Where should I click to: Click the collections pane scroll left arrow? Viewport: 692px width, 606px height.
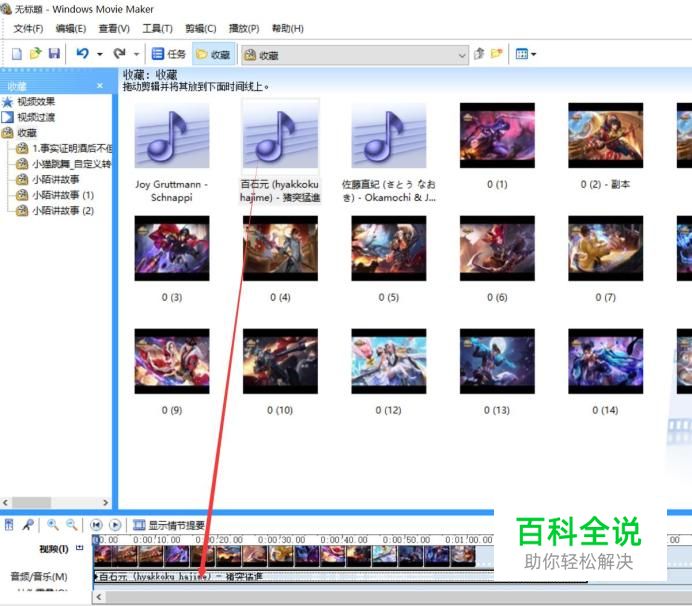pyautogui.click(x=5, y=502)
